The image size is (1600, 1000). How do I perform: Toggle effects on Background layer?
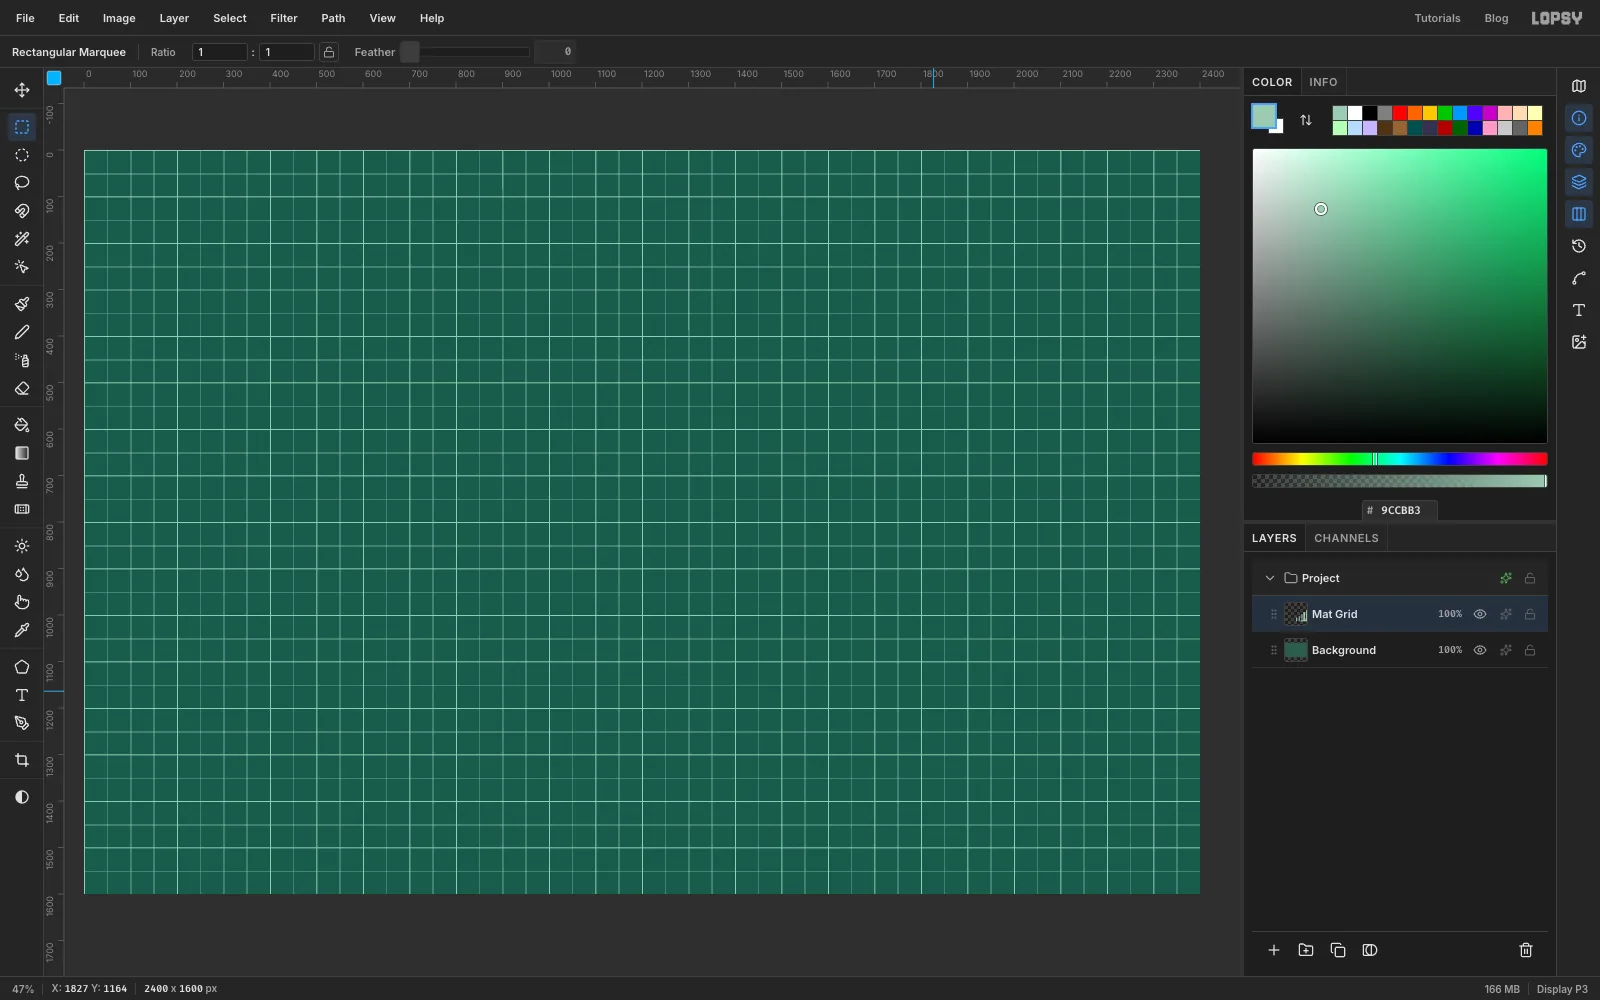1506,650
